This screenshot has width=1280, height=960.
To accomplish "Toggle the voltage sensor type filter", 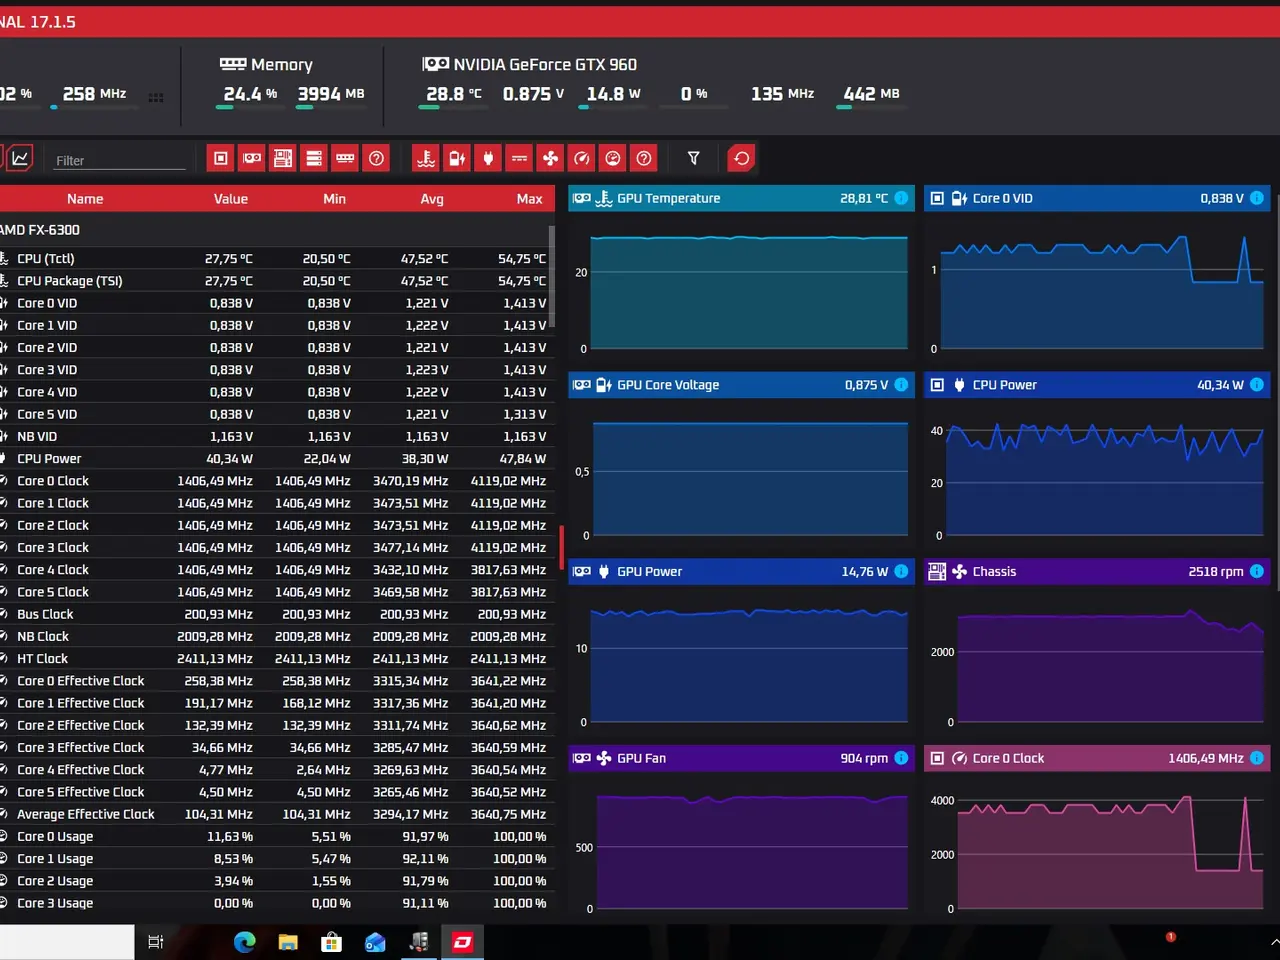I will [x=457, y=158].
